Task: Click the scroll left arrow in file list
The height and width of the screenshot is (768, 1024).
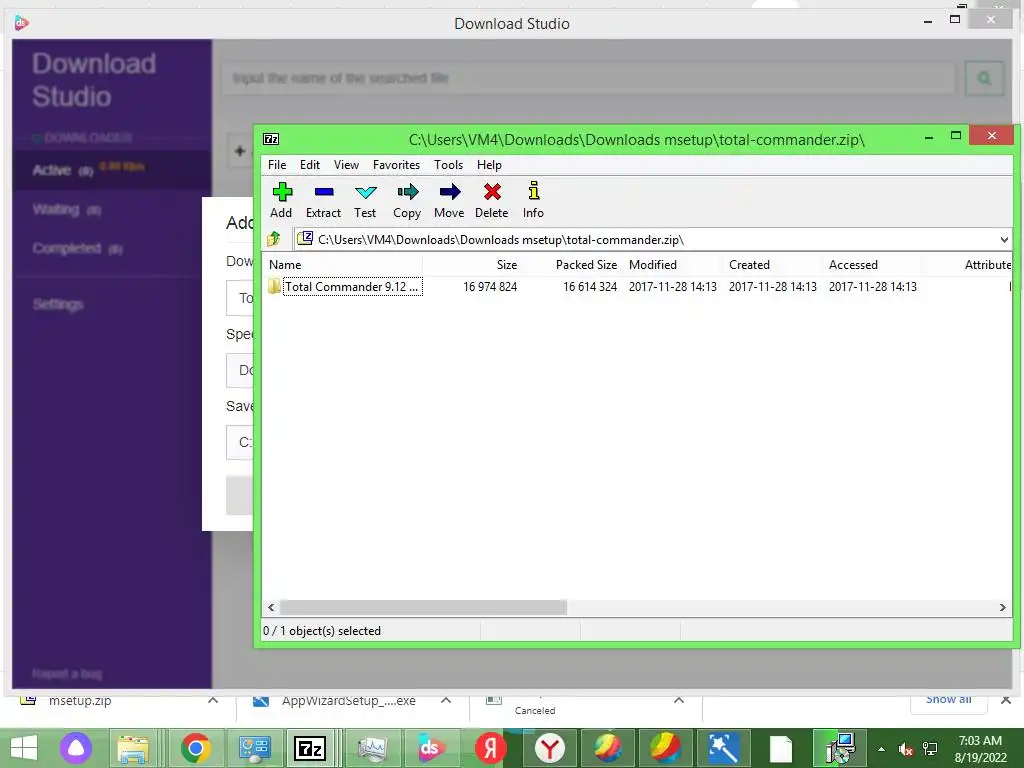Action: (x=272, y=607)
